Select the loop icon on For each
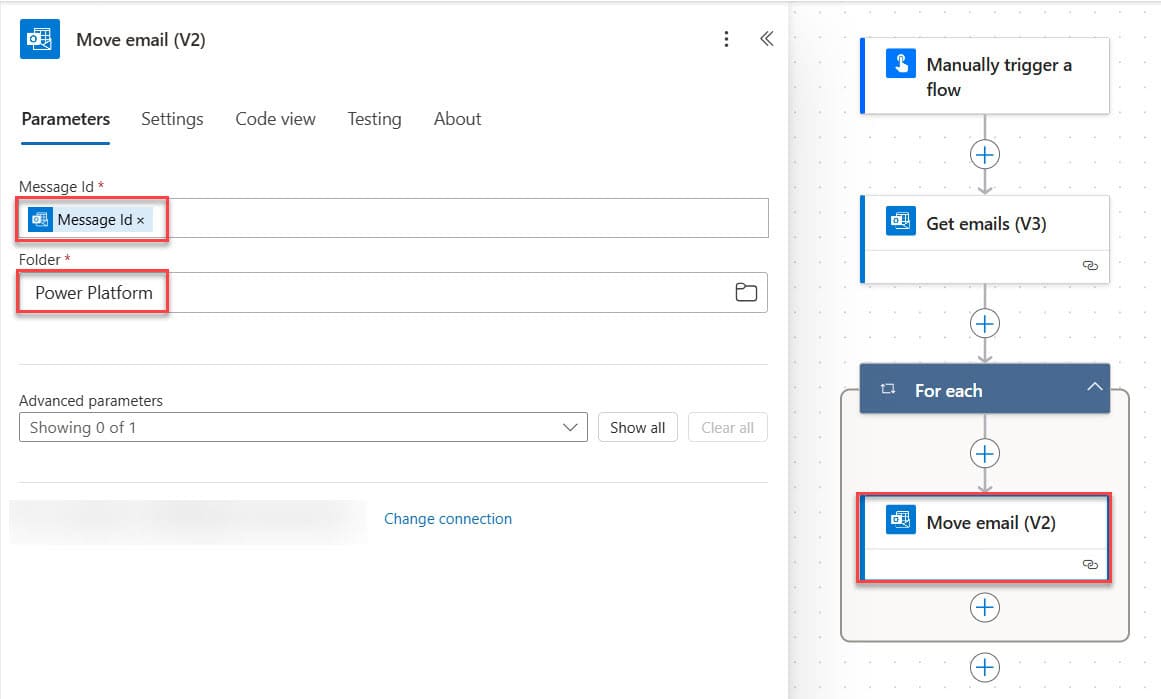The width and height of the screenshot is (1161, 699). tap(889, 389)
